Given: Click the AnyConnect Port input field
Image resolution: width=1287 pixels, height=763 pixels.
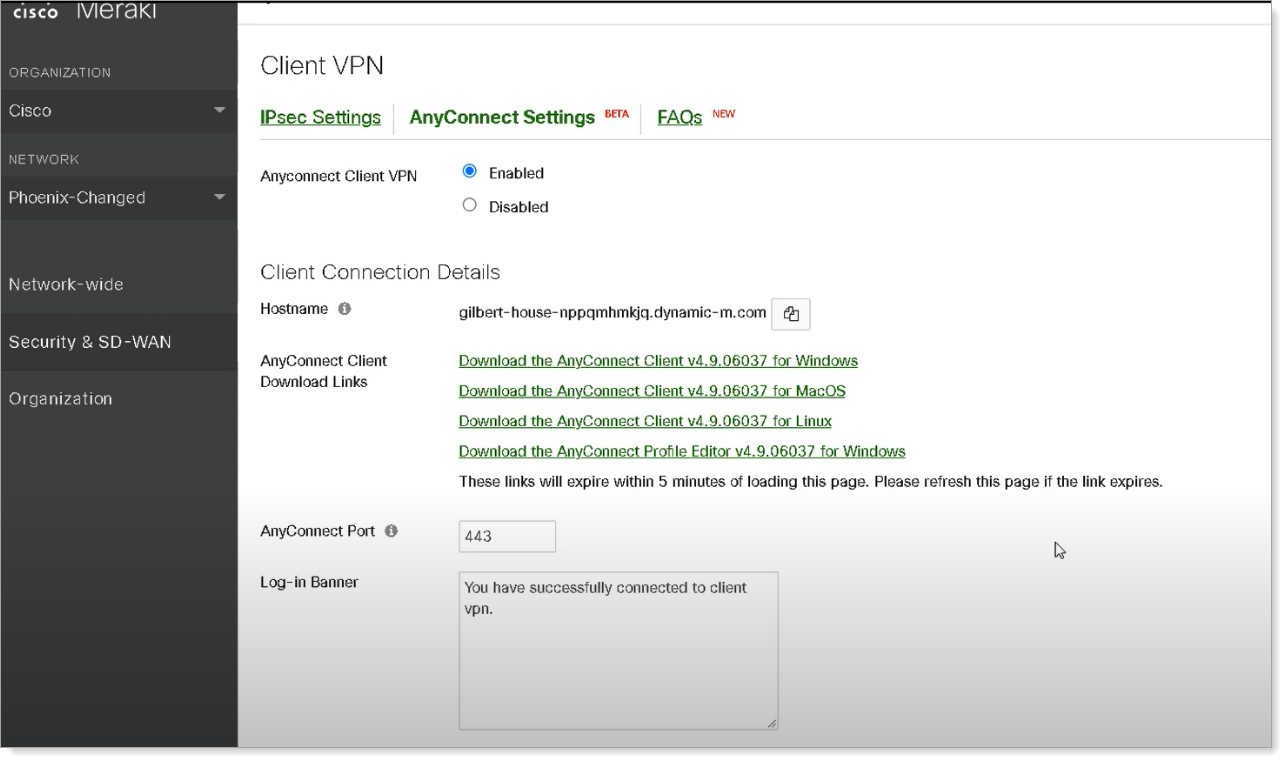Looking at the screenshot, I should pyautogui.click(x=506, y=536).
